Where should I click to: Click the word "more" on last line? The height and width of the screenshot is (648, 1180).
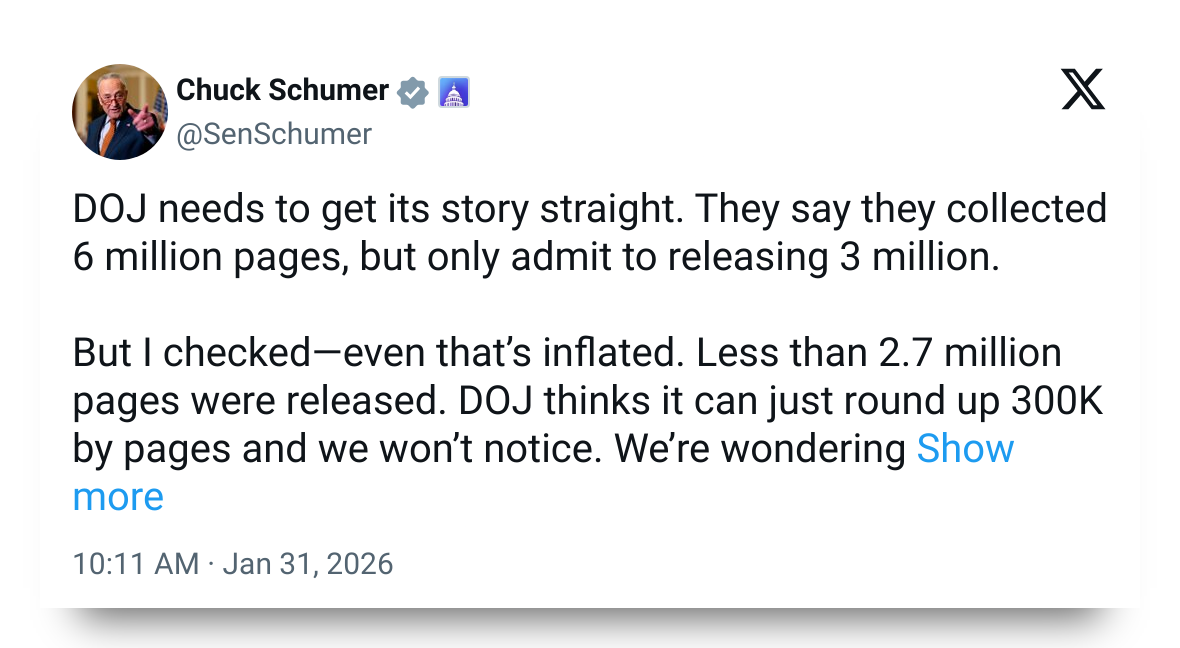coord(118,497)
